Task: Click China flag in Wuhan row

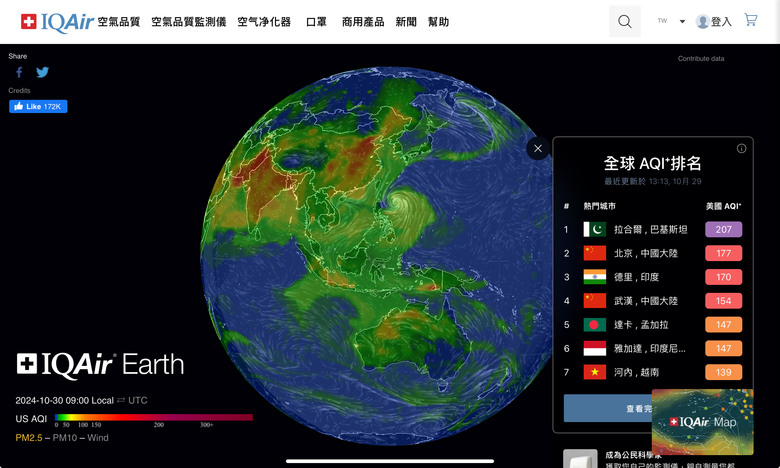Action: (594, 301)
